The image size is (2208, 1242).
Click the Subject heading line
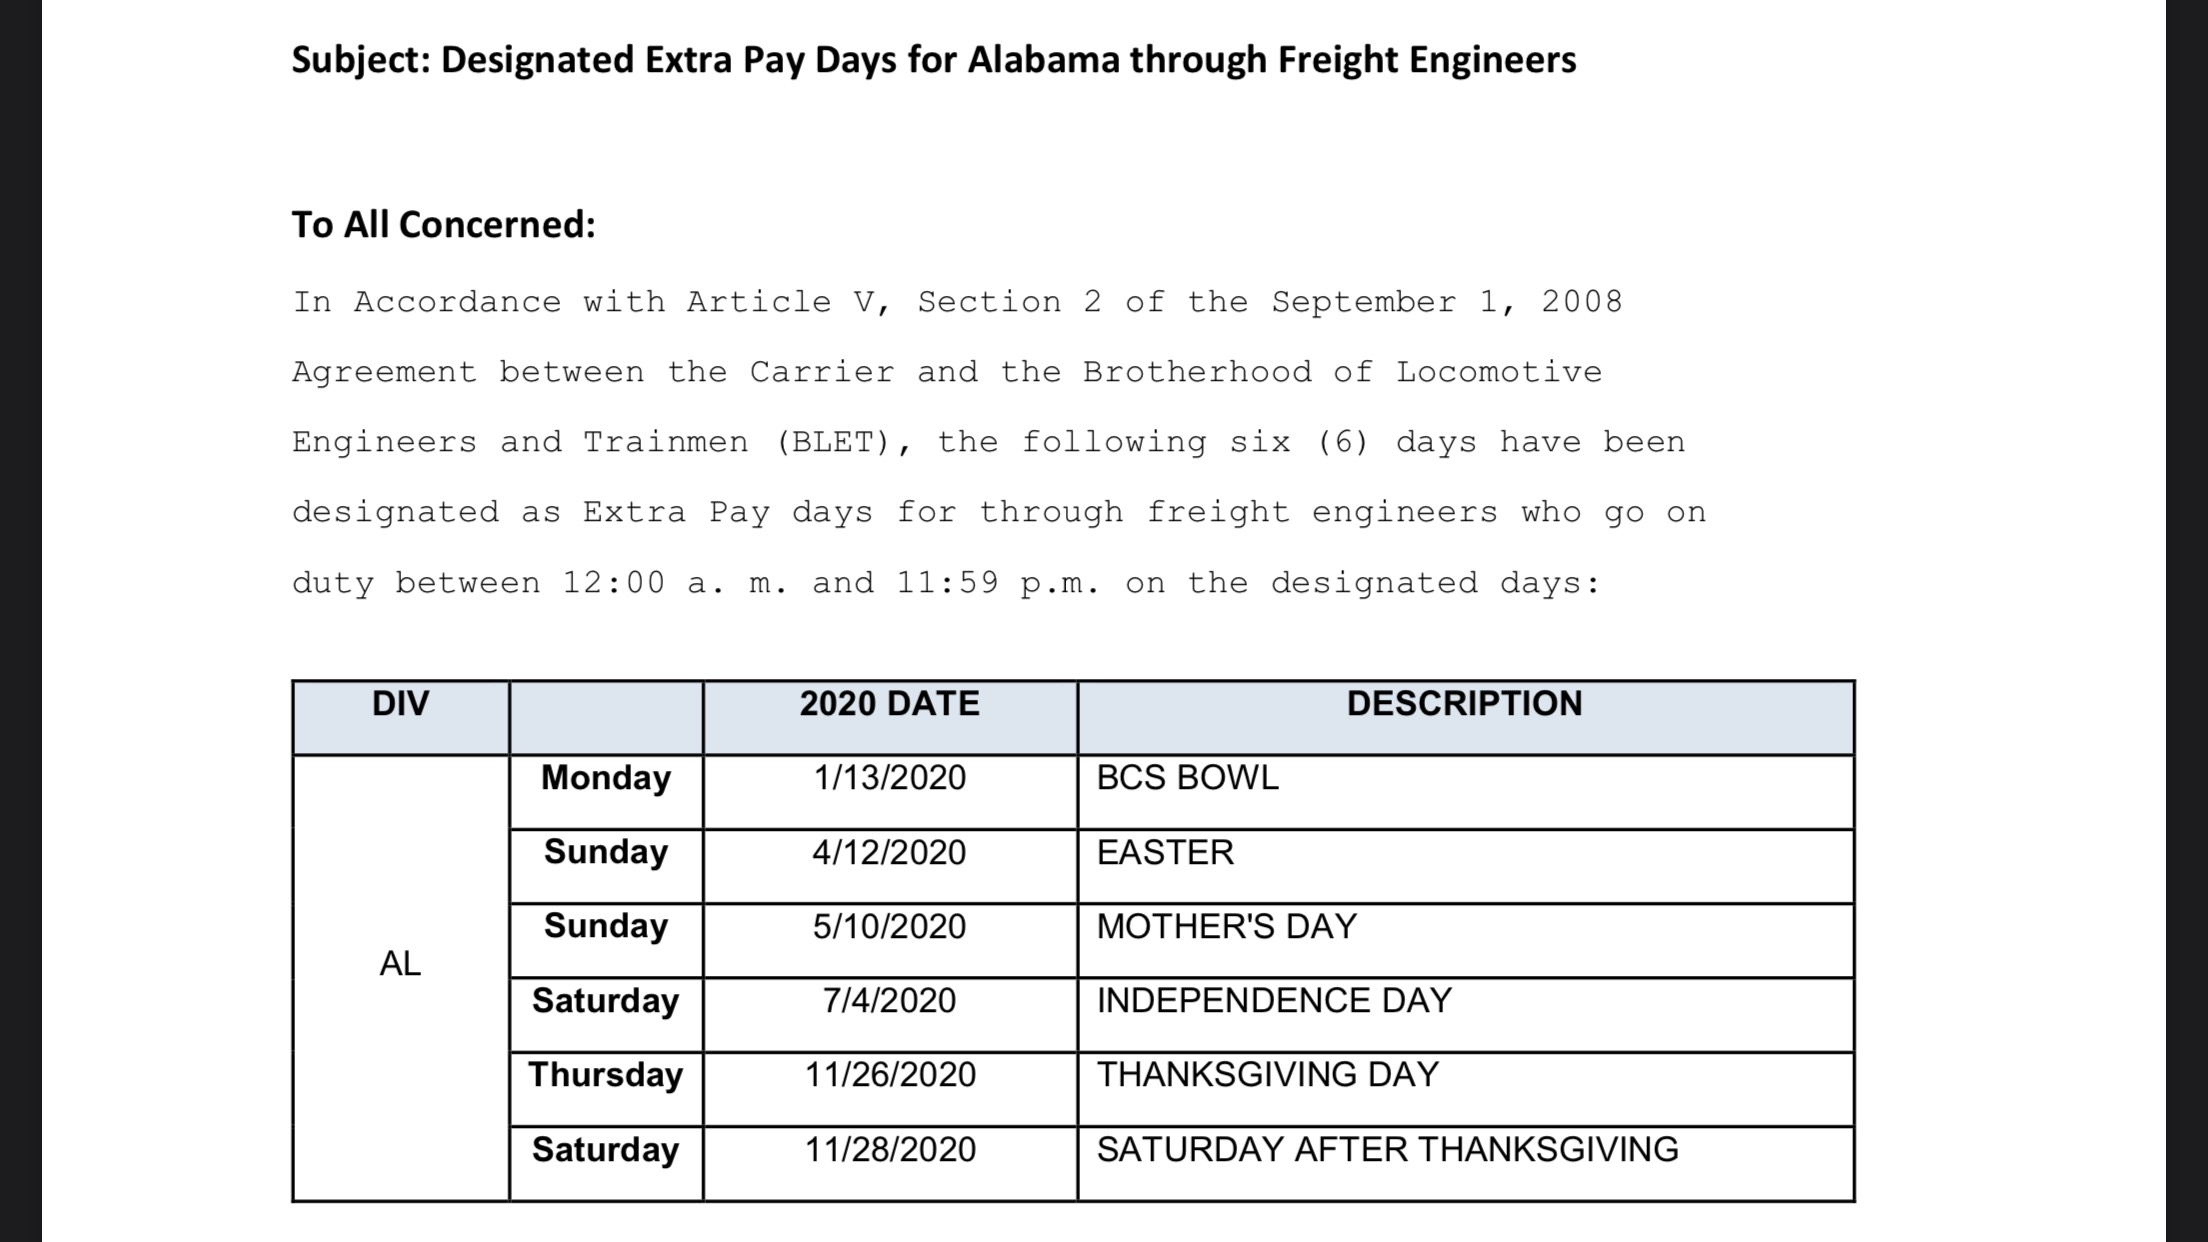click(934, 60)
